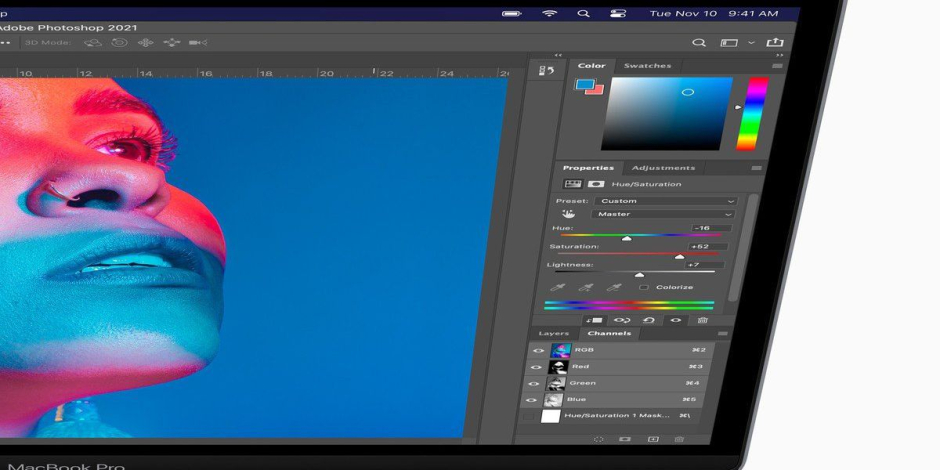Open the Master color range dropdown
940x470 pixels.
coord(663,214)
